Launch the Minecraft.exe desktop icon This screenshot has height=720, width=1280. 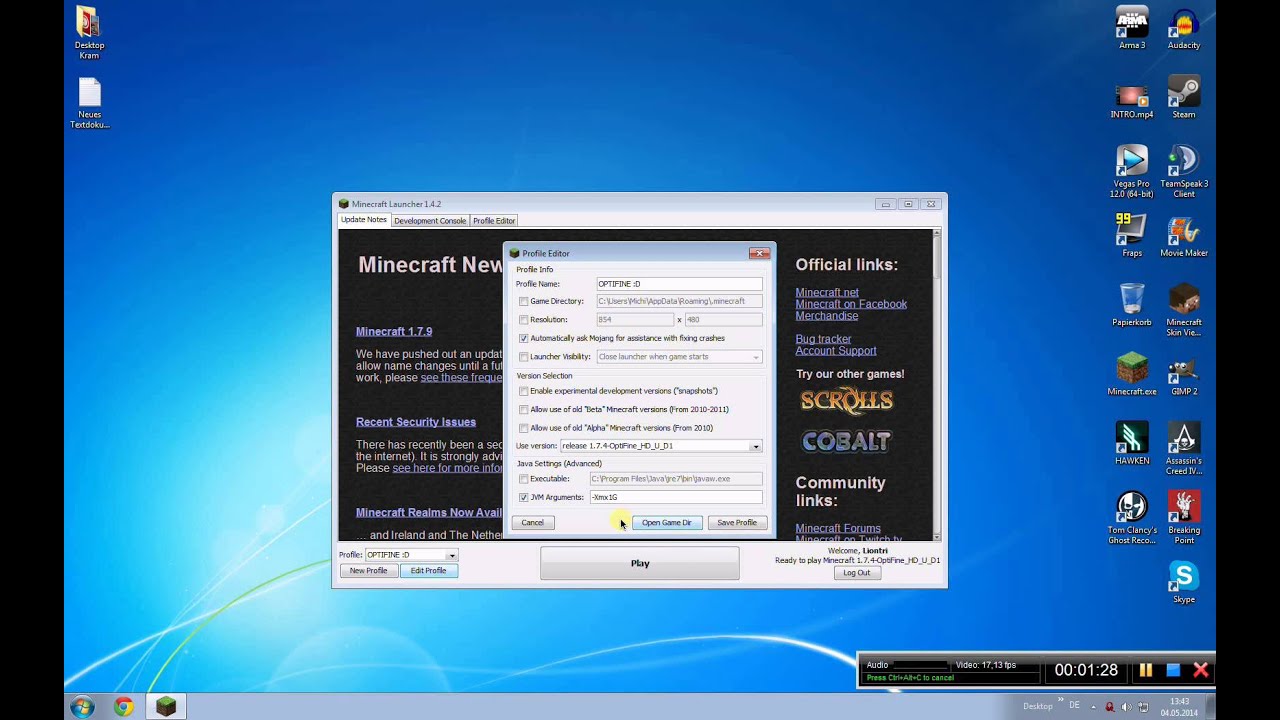click(x=1132, y=374)
